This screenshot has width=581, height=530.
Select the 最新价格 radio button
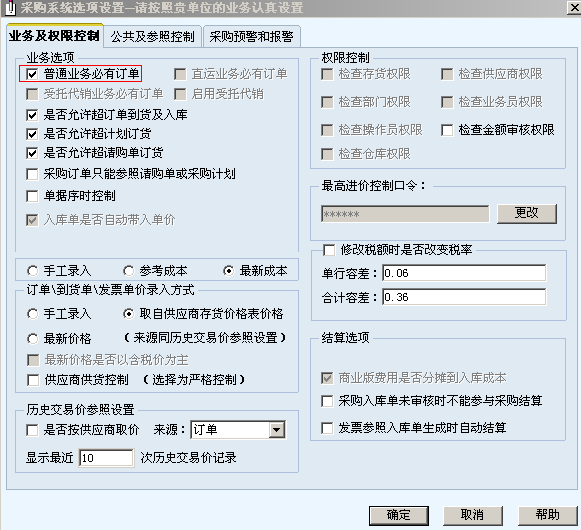33,338
